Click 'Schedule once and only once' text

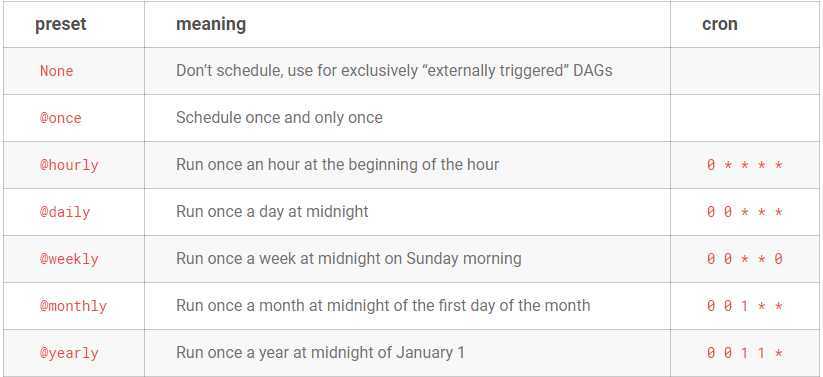point(279,118)
